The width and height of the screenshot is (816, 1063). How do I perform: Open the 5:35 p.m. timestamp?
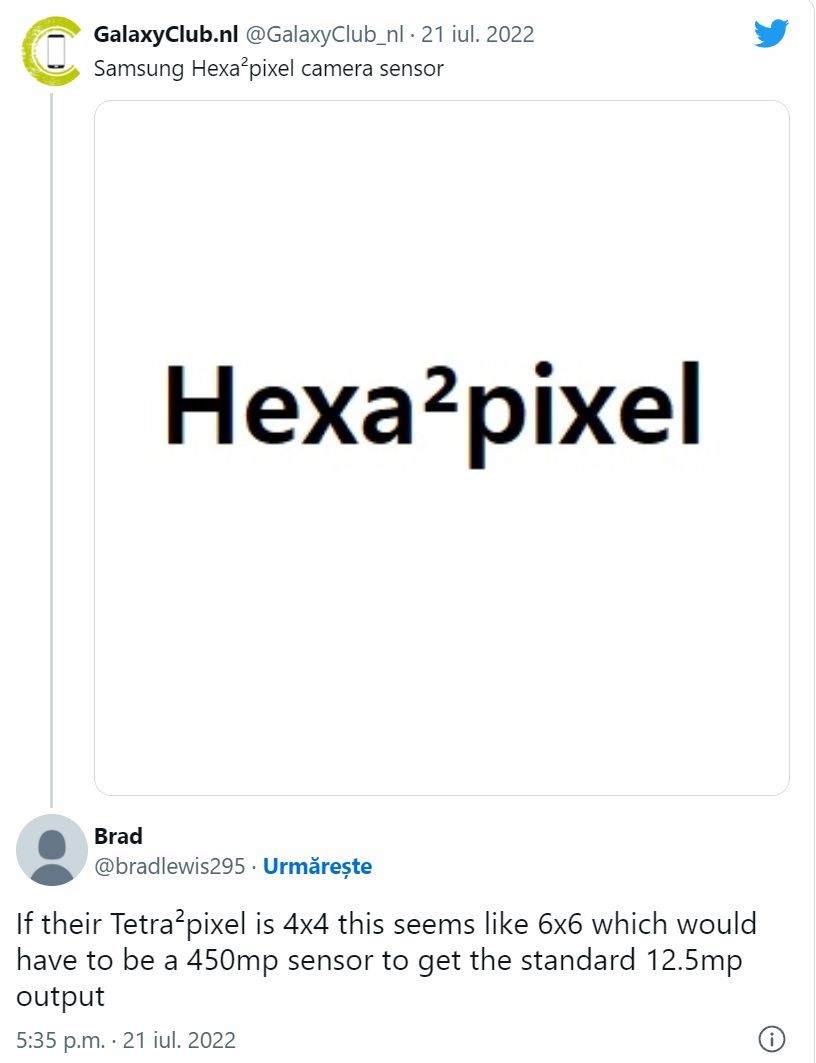61,1040
